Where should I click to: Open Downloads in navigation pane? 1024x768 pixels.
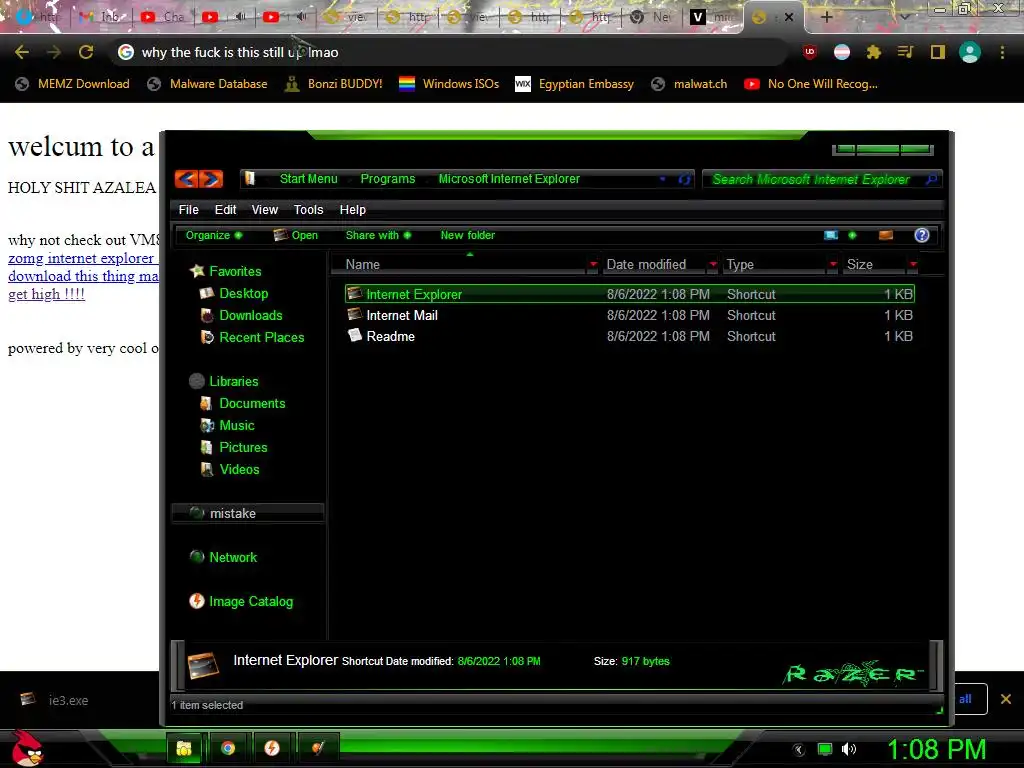(242, 315)
